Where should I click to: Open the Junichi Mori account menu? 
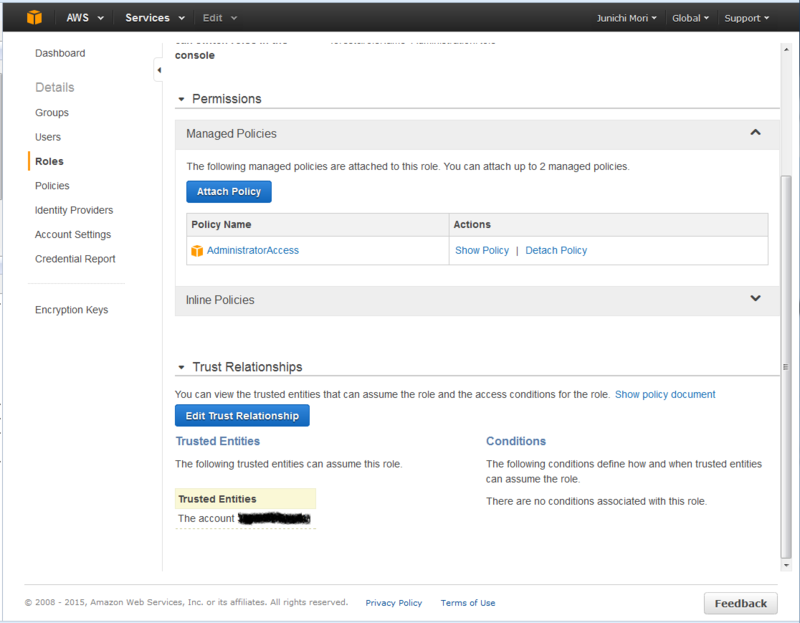click(x=627, y=18)
